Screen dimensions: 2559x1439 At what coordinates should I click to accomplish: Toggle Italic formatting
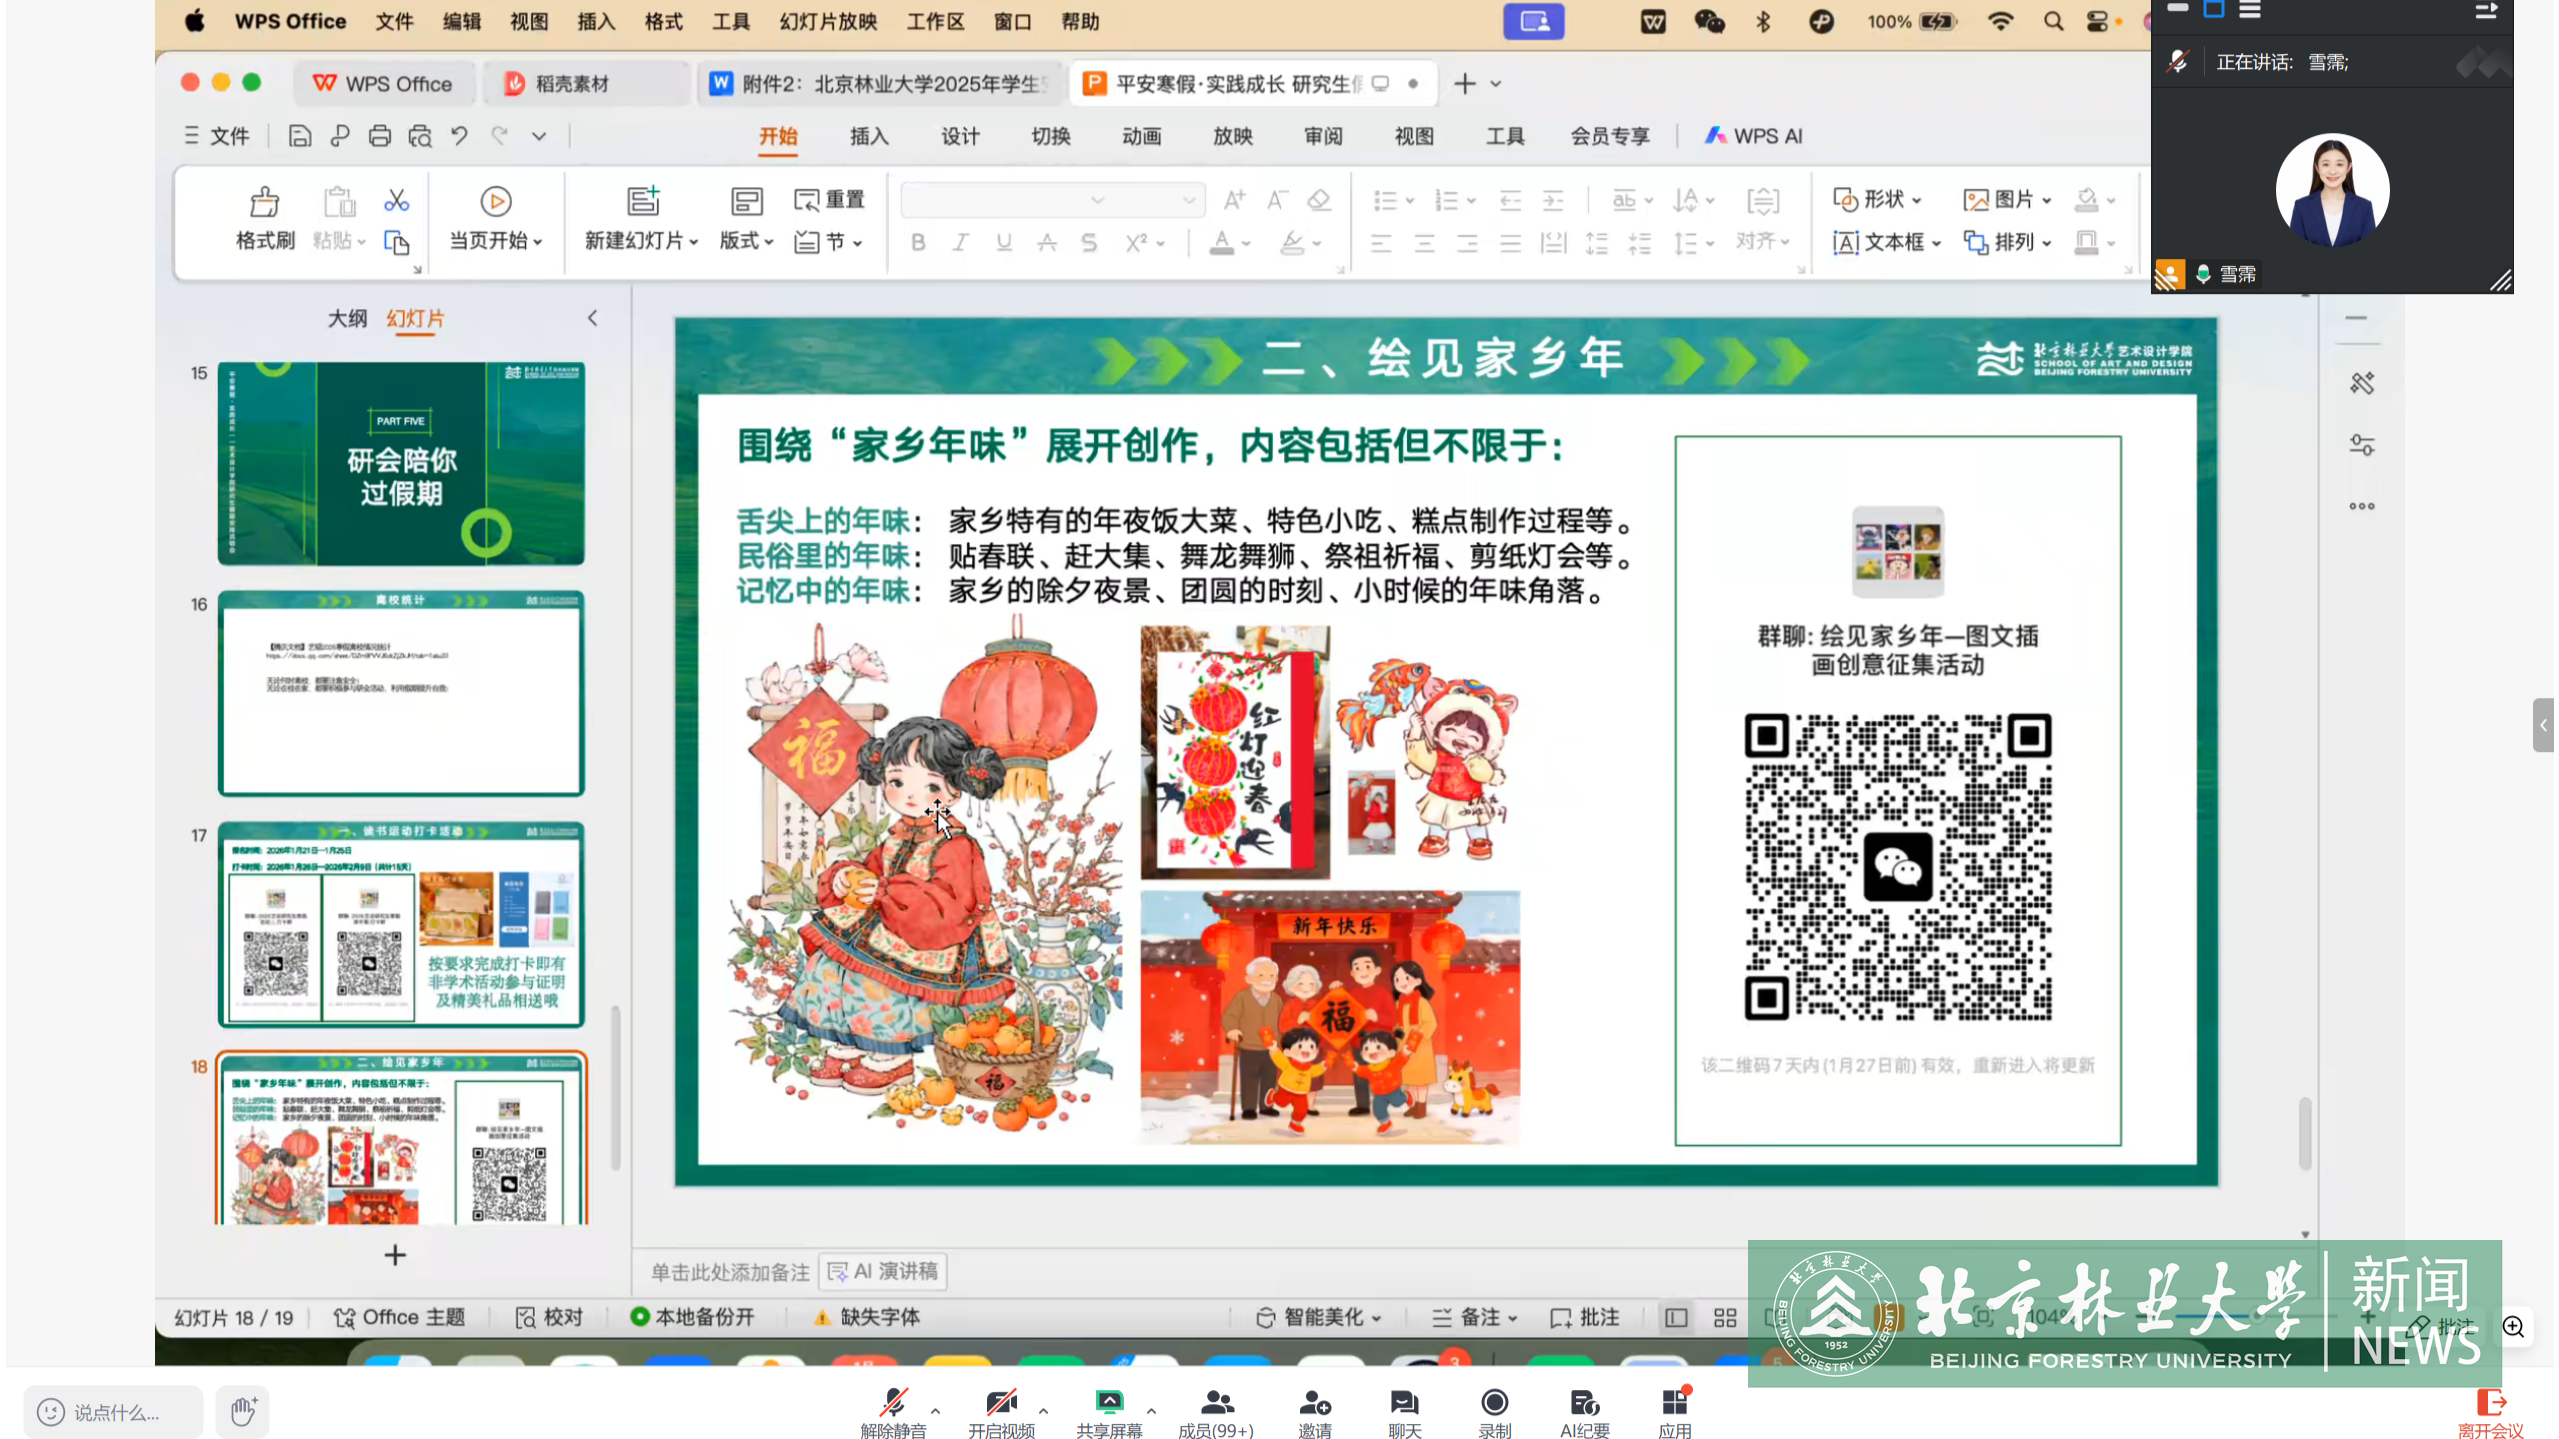(961, 243)
